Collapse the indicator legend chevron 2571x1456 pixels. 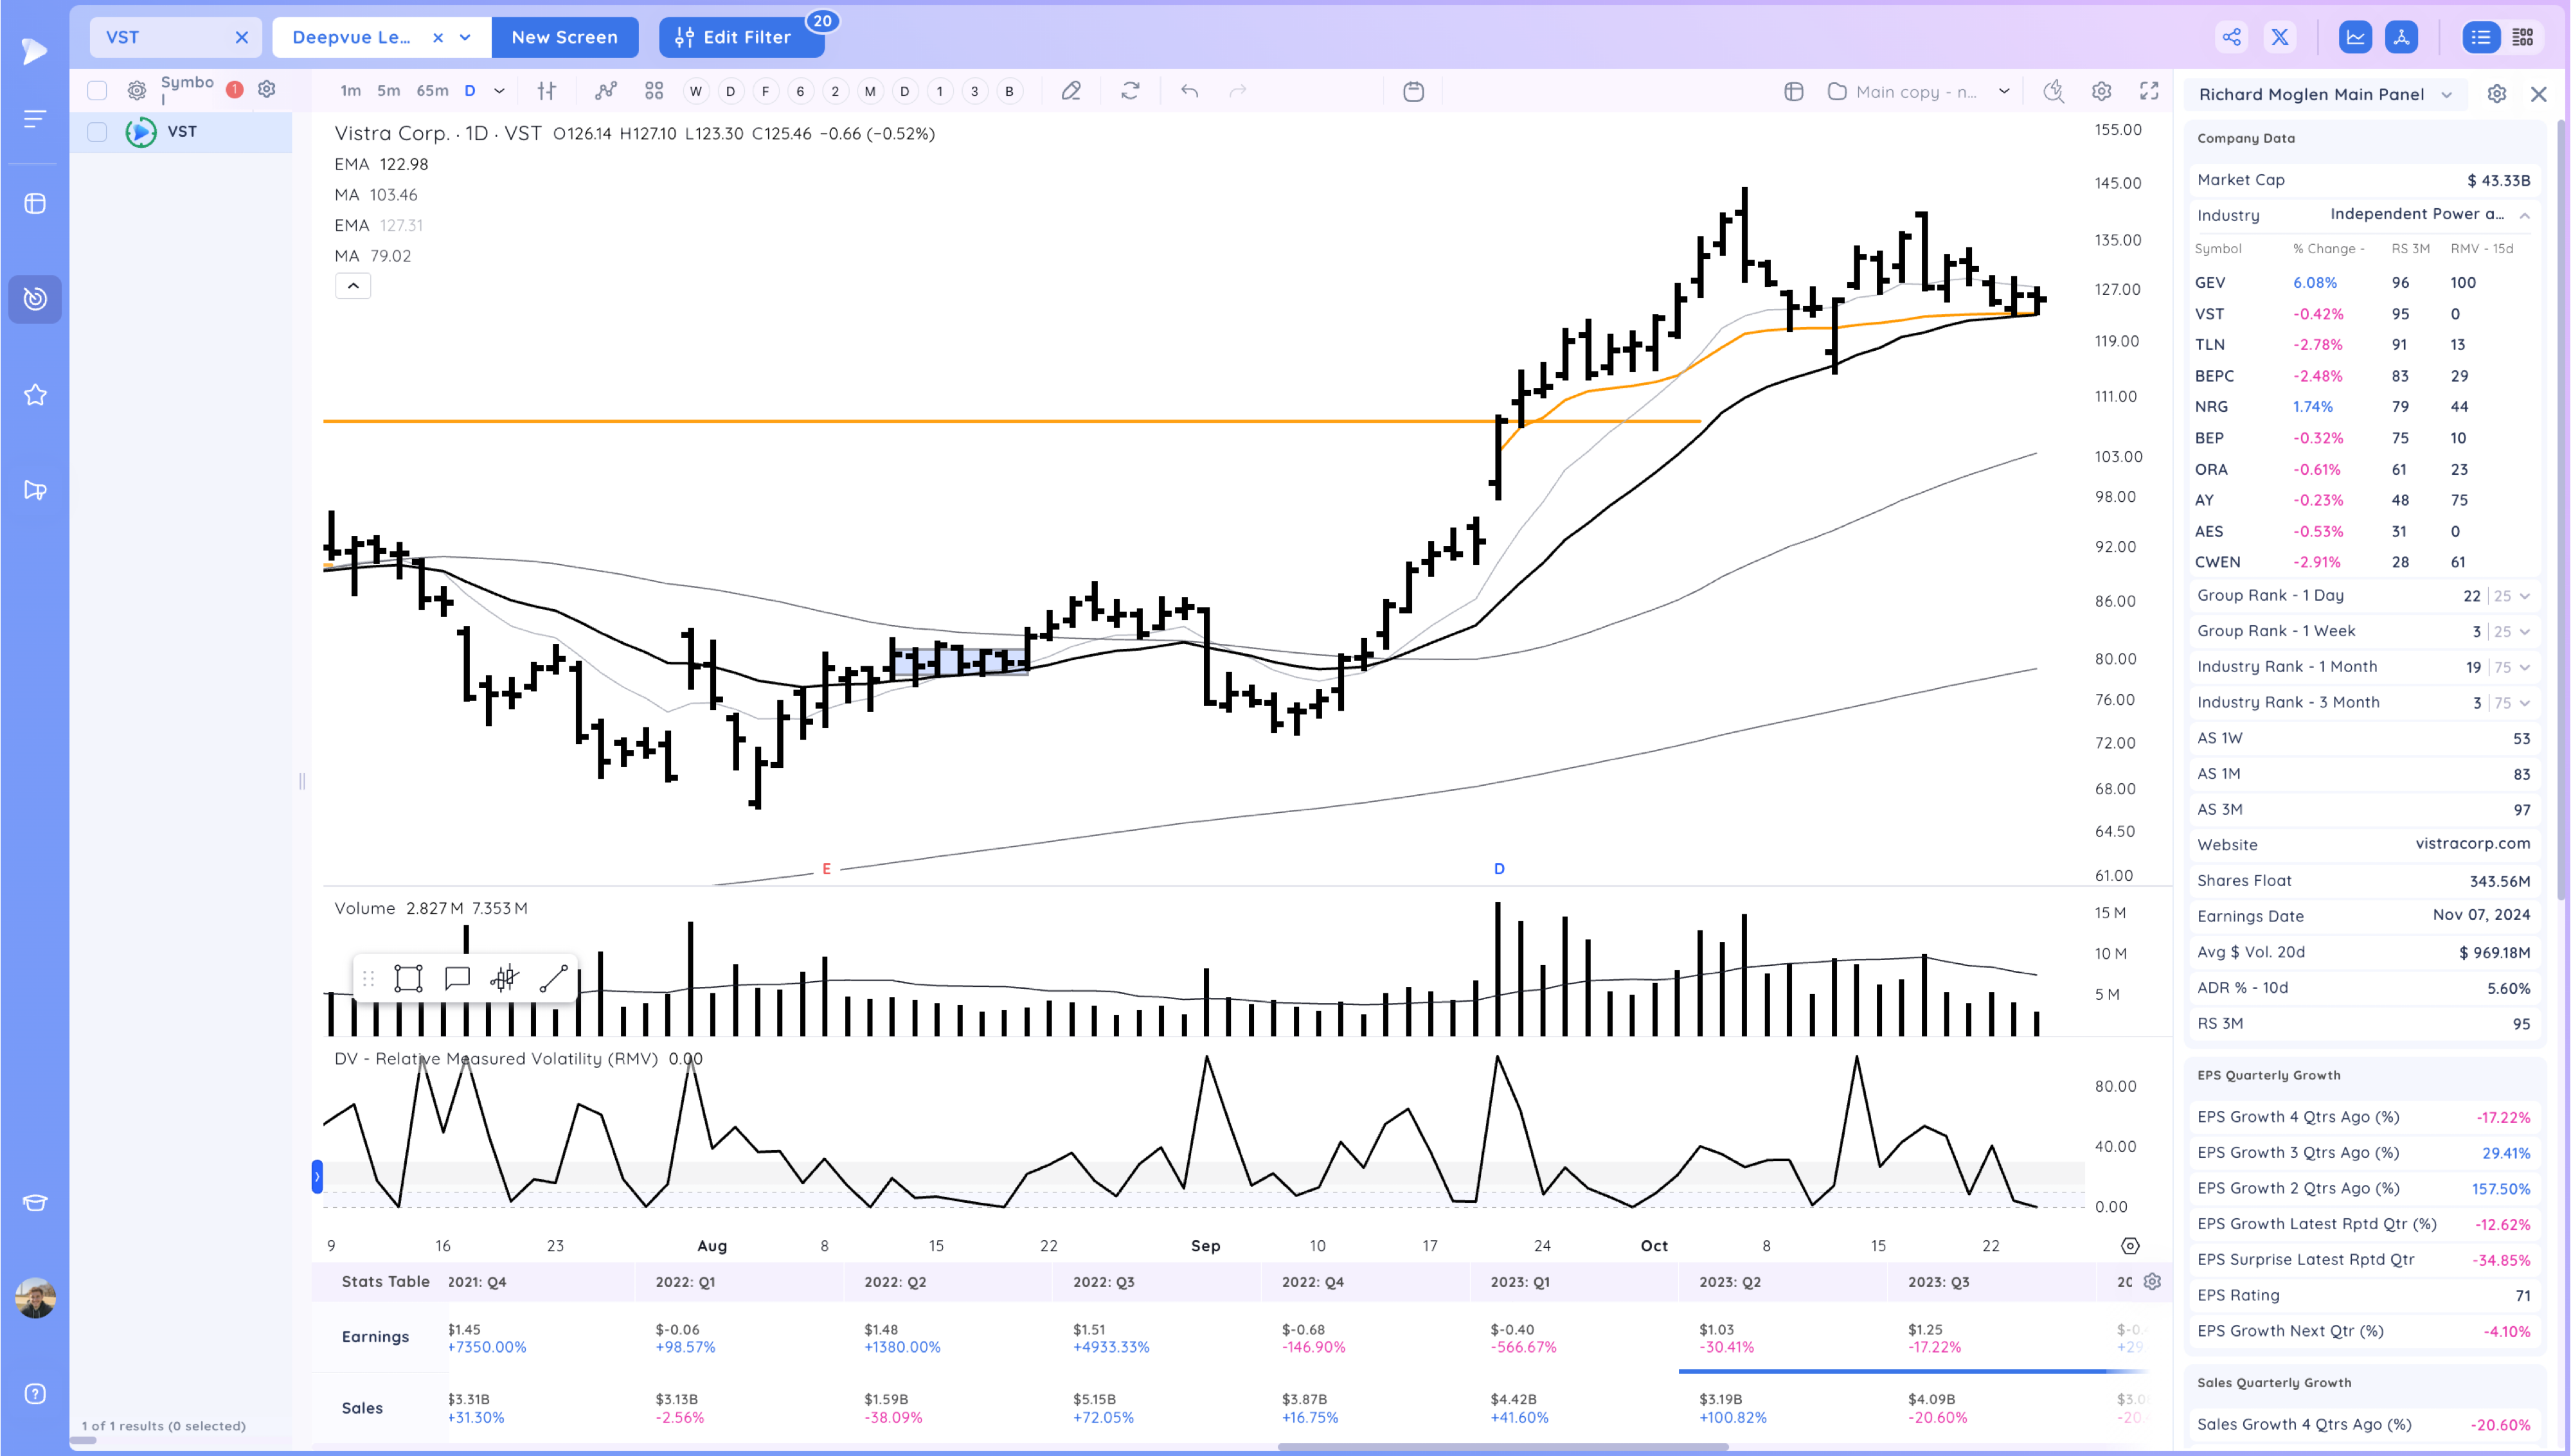pyautogui.click(x=353, y=286)
